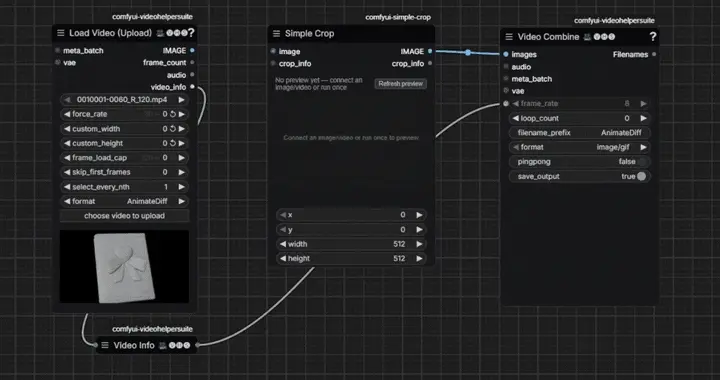720x380 pixels.
Task: Open the Video Info node hamburger menu
Action: click(105, 345)
